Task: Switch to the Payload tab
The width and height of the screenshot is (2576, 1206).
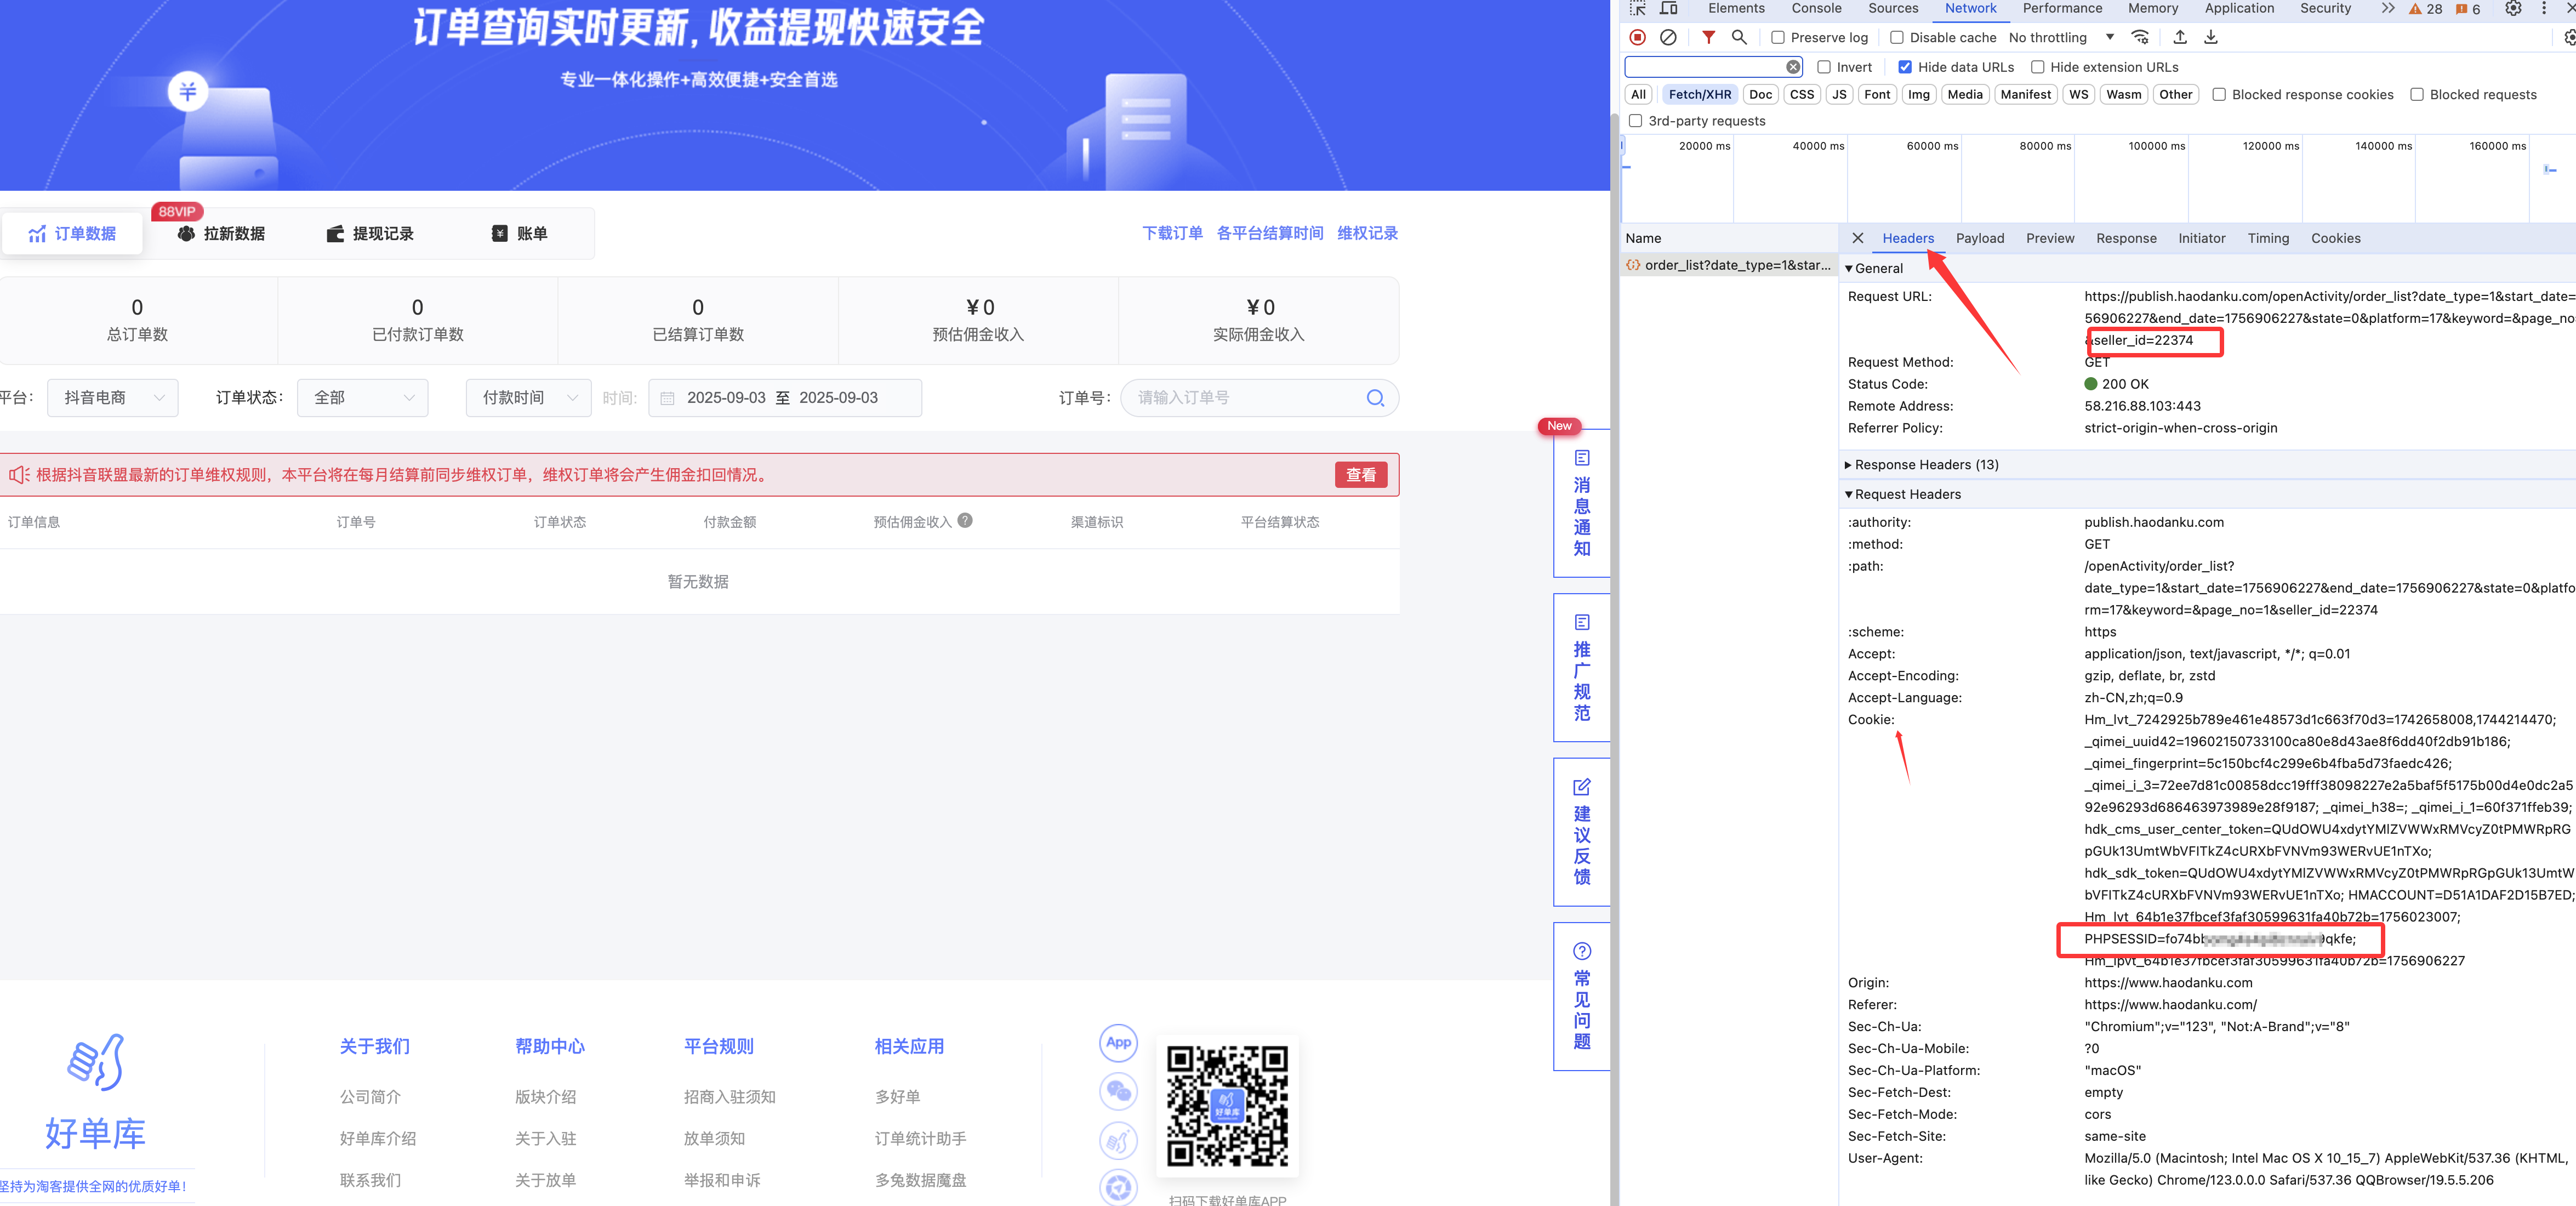Action: tap(1979, 238)
